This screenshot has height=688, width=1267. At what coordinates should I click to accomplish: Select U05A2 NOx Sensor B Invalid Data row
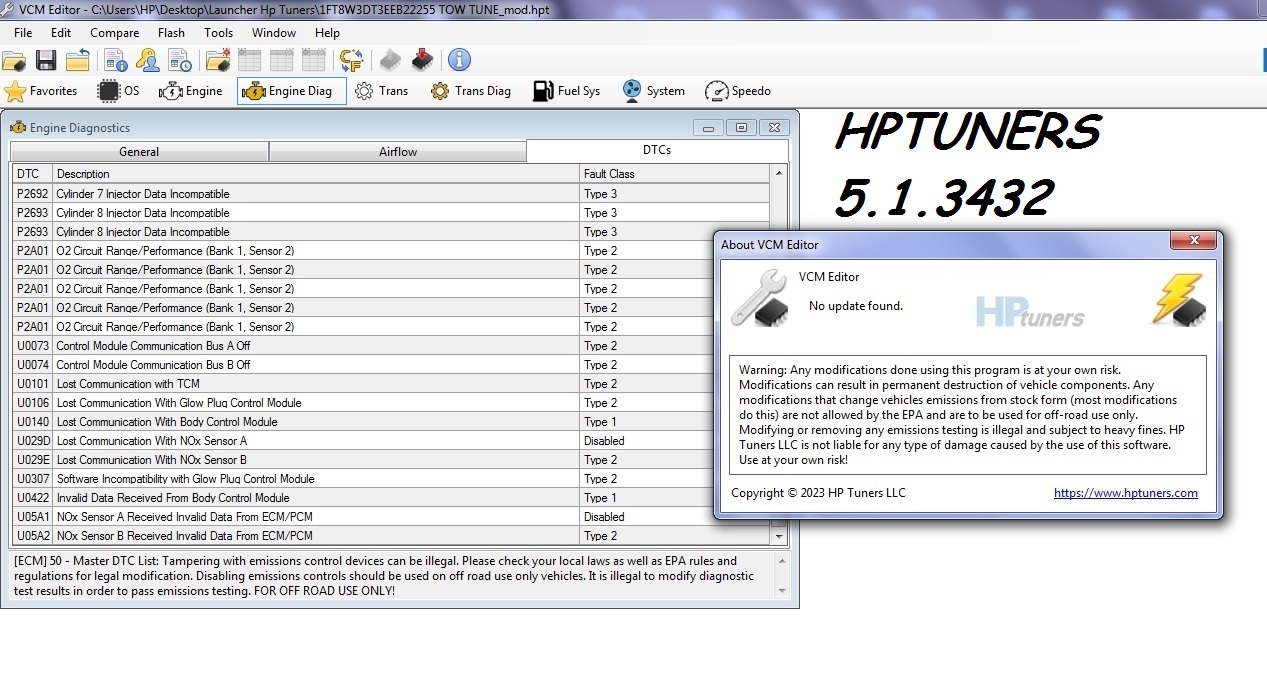point(391,536)
